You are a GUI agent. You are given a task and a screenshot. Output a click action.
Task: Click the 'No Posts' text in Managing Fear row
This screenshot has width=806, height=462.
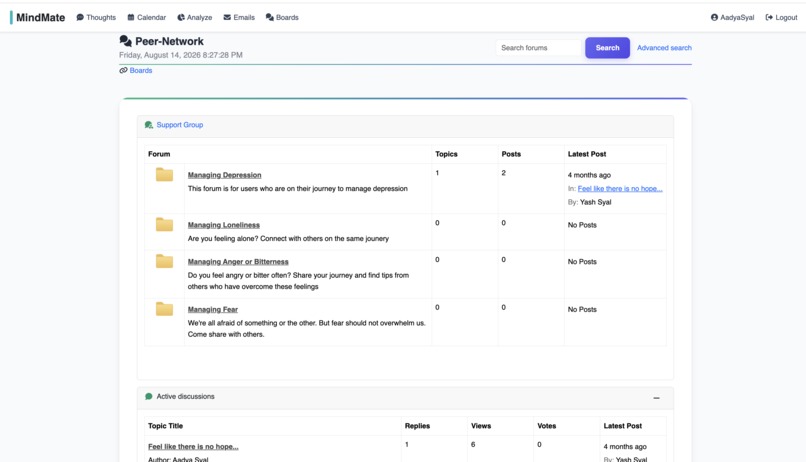pyautogui.click(x=582, y=309)
